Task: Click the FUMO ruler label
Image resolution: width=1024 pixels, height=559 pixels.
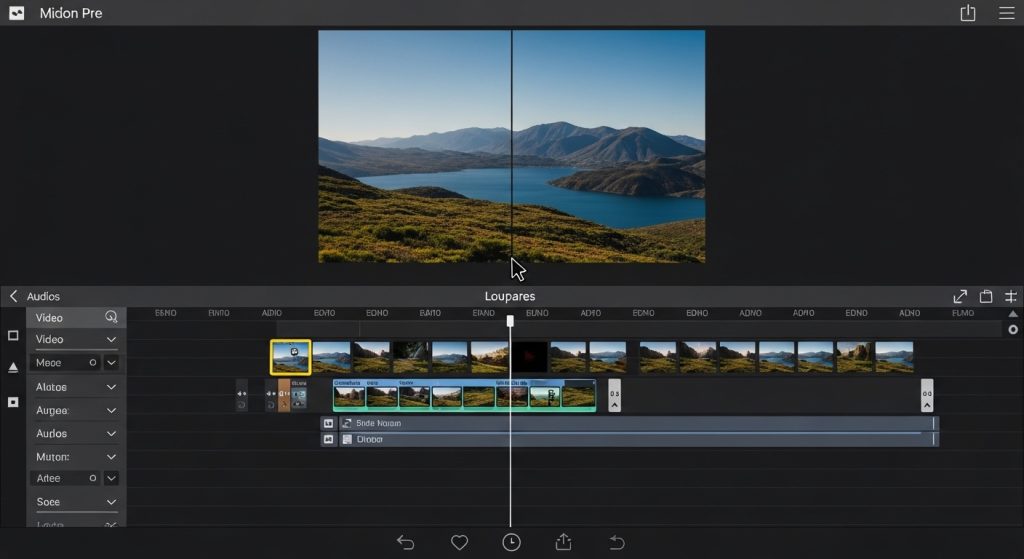Action: (963, 313)
